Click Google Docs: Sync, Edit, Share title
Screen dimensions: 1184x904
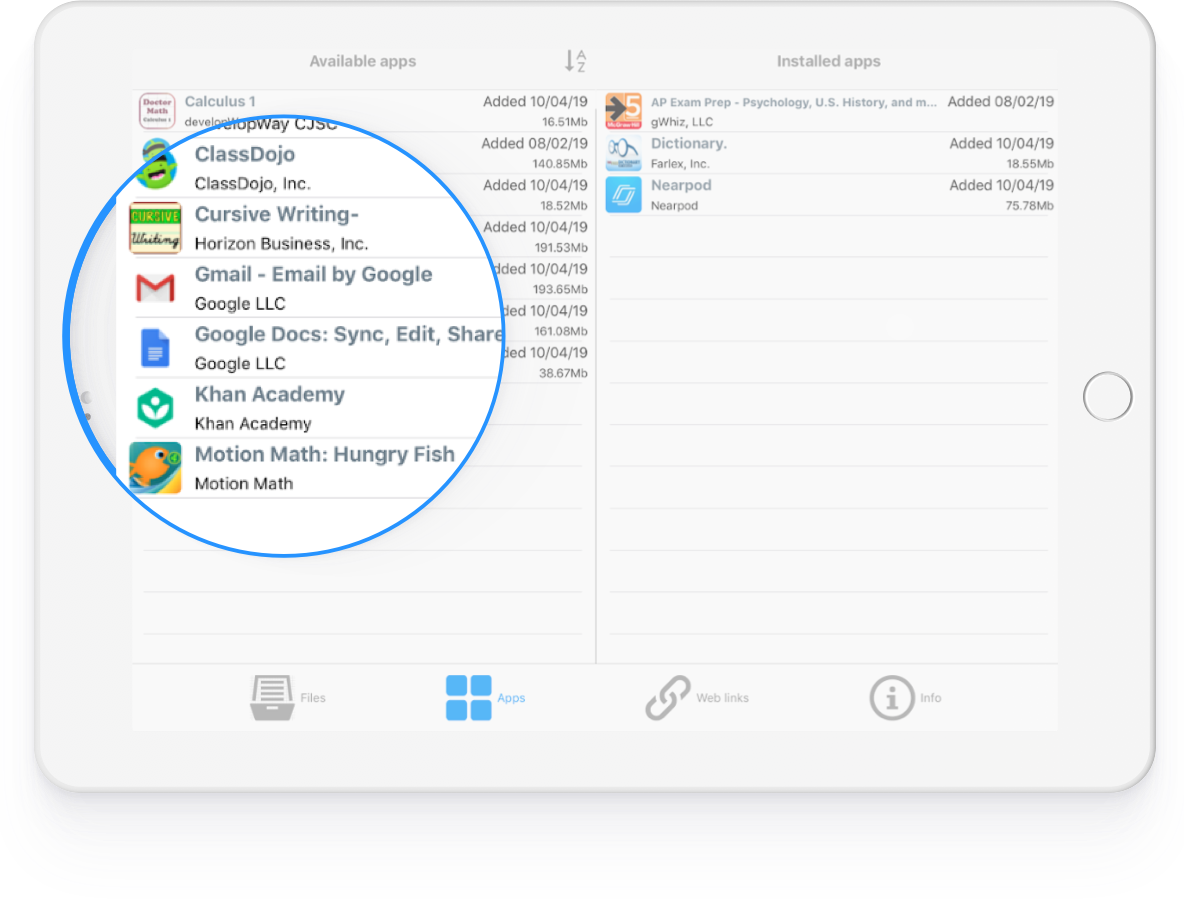click(349, 334)
